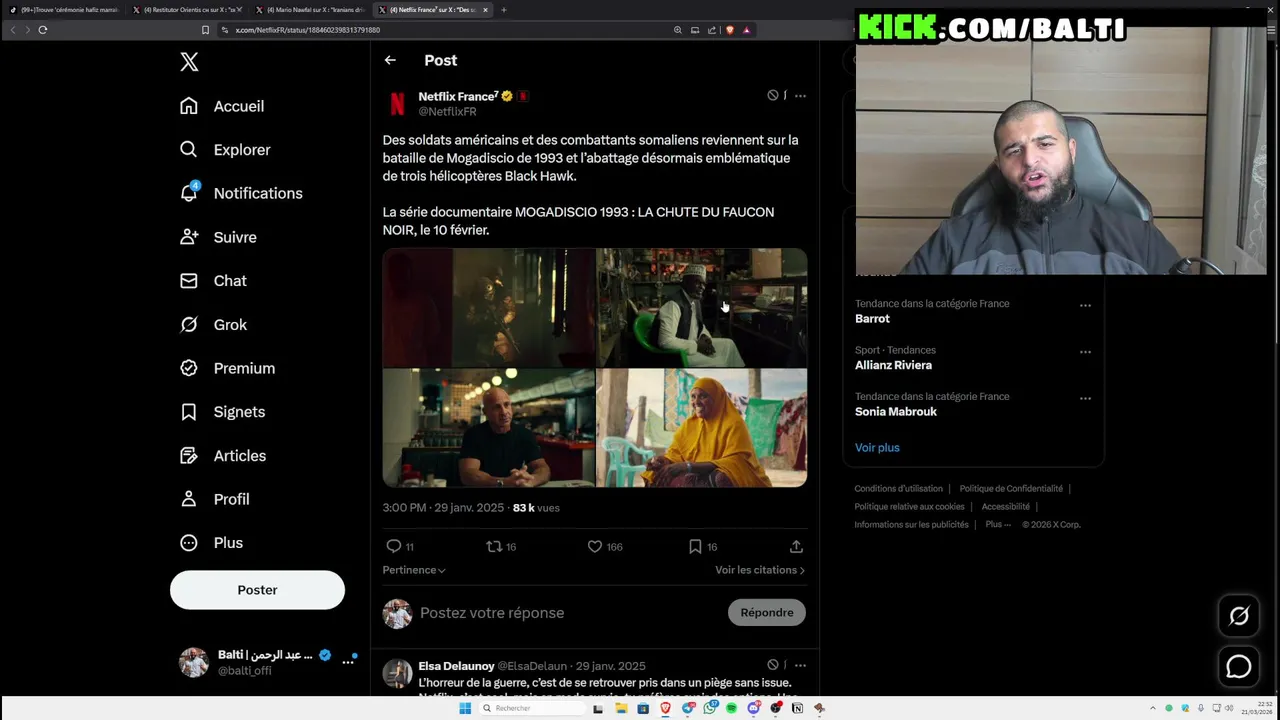
Task: Open Grok from the sidebar
Action: click(213, 325)
